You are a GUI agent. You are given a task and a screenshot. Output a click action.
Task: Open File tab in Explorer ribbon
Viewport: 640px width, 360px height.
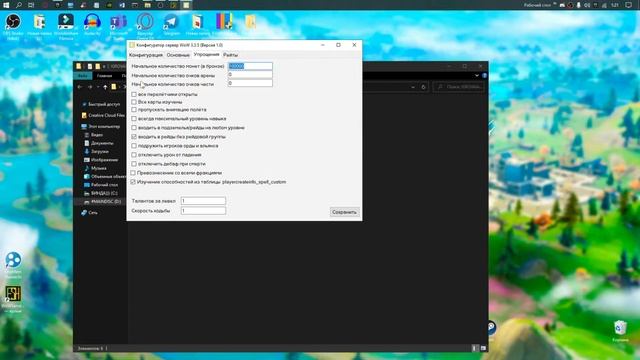click(83, 76)
